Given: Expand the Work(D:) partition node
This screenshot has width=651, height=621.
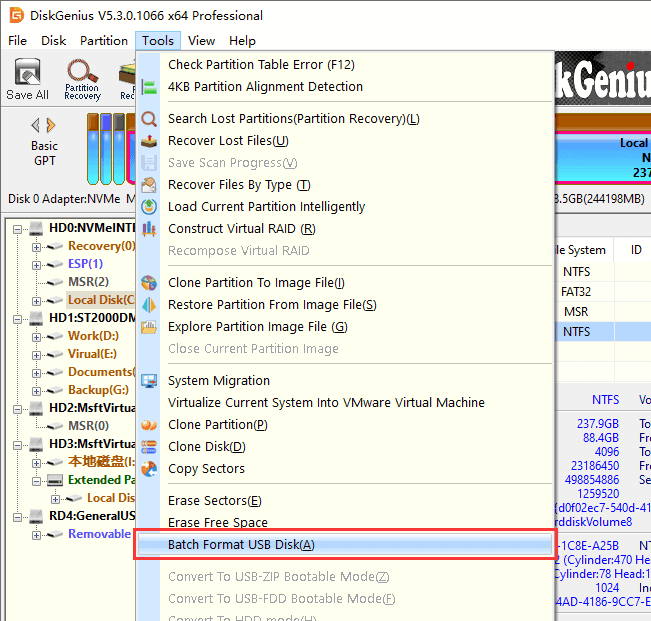Looking at the screenshot, I should (x=37, y=336).
